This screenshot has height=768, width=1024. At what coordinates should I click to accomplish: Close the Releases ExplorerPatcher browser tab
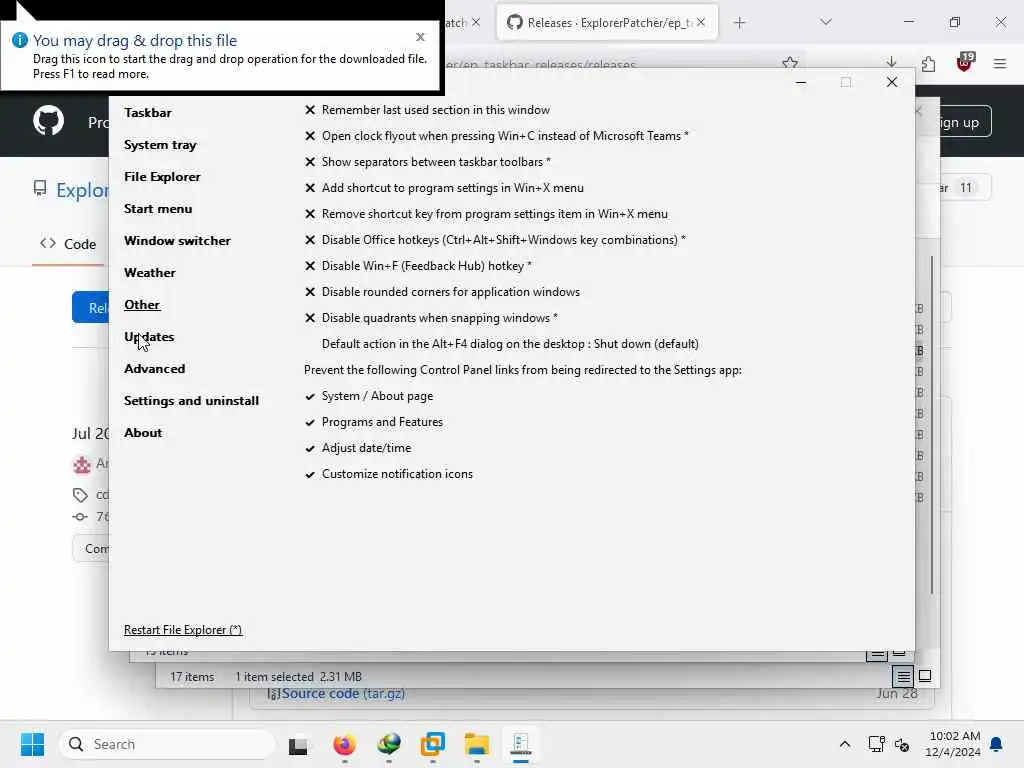tap(701, 22)
